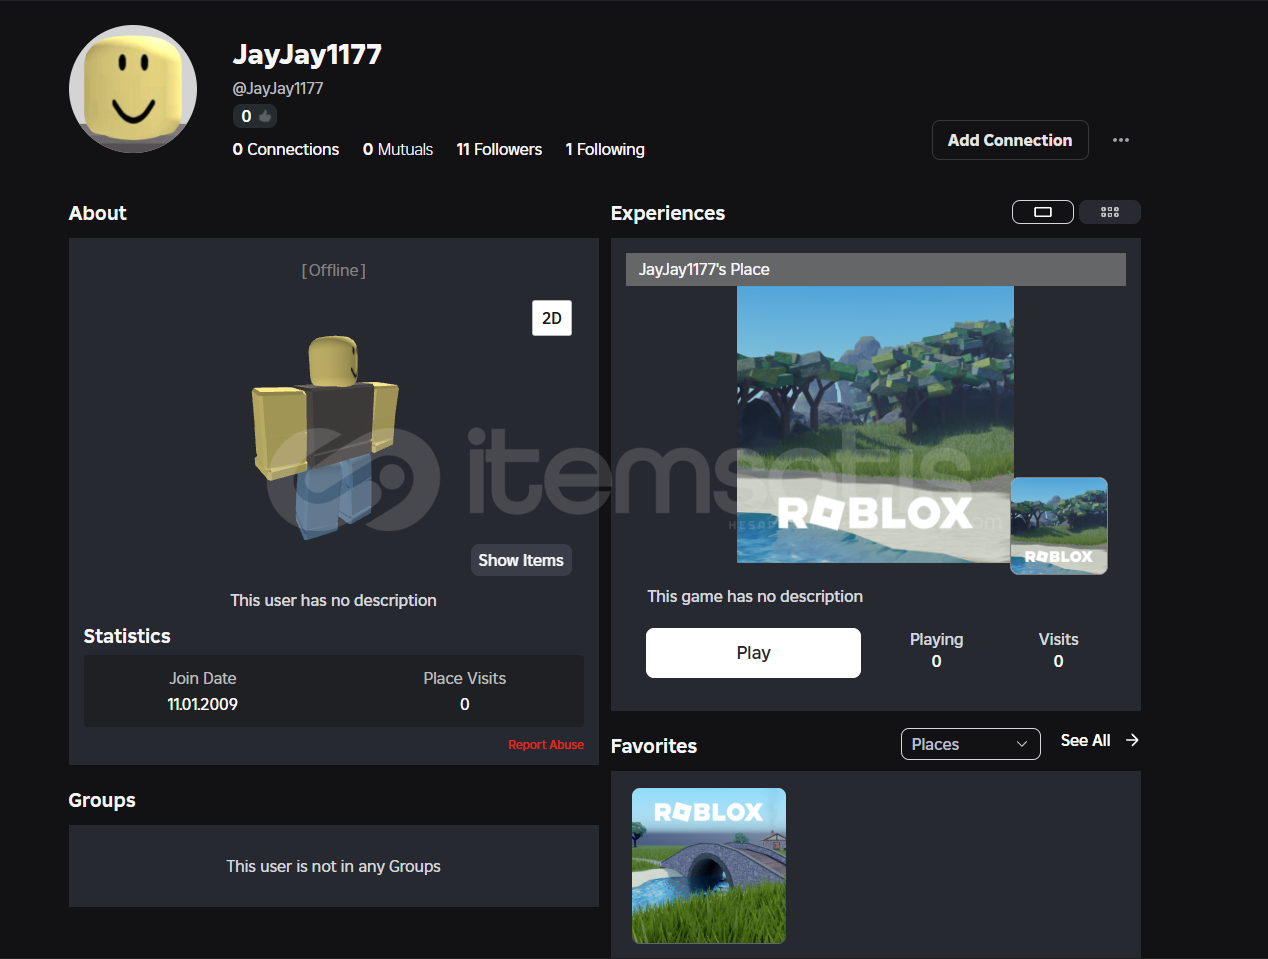Select the small experience preview thumbnail
The height and width of the screenshot is (959, 1268).
[1059, 526]
